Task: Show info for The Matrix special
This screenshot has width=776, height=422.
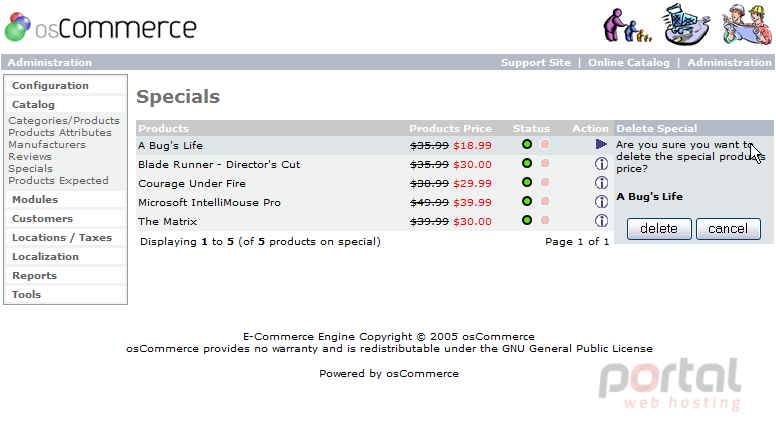Action: tap(601, 221)
